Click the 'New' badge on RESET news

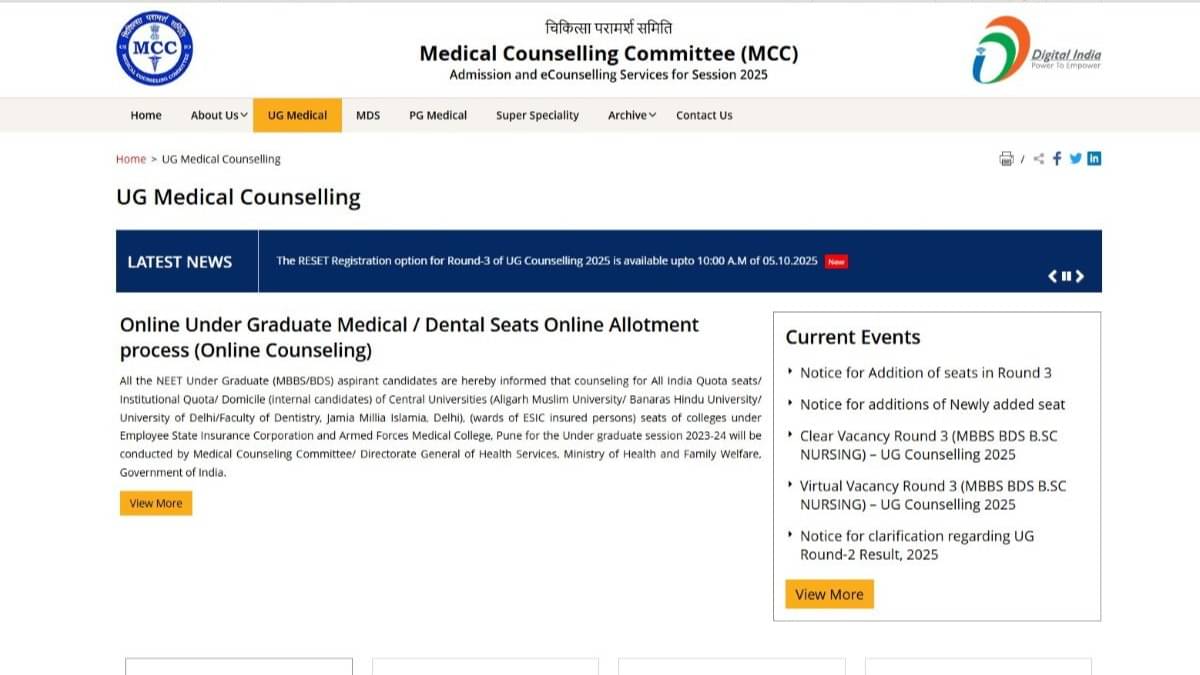click(x=835, y=261)
